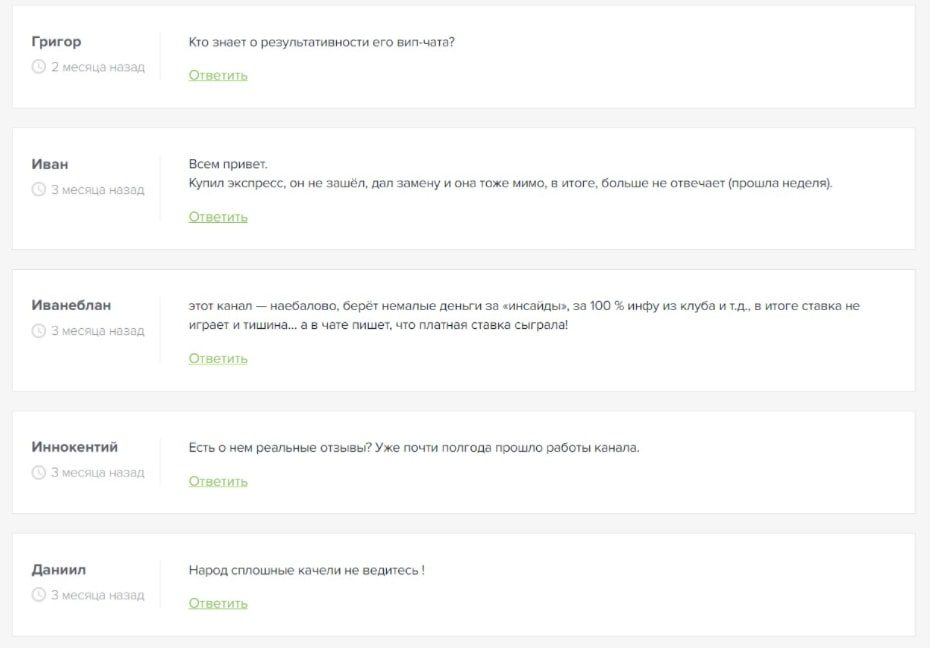Reply to Григор's comment via Ответить
This screenshot has width=932, height=648.
(218, 76)
